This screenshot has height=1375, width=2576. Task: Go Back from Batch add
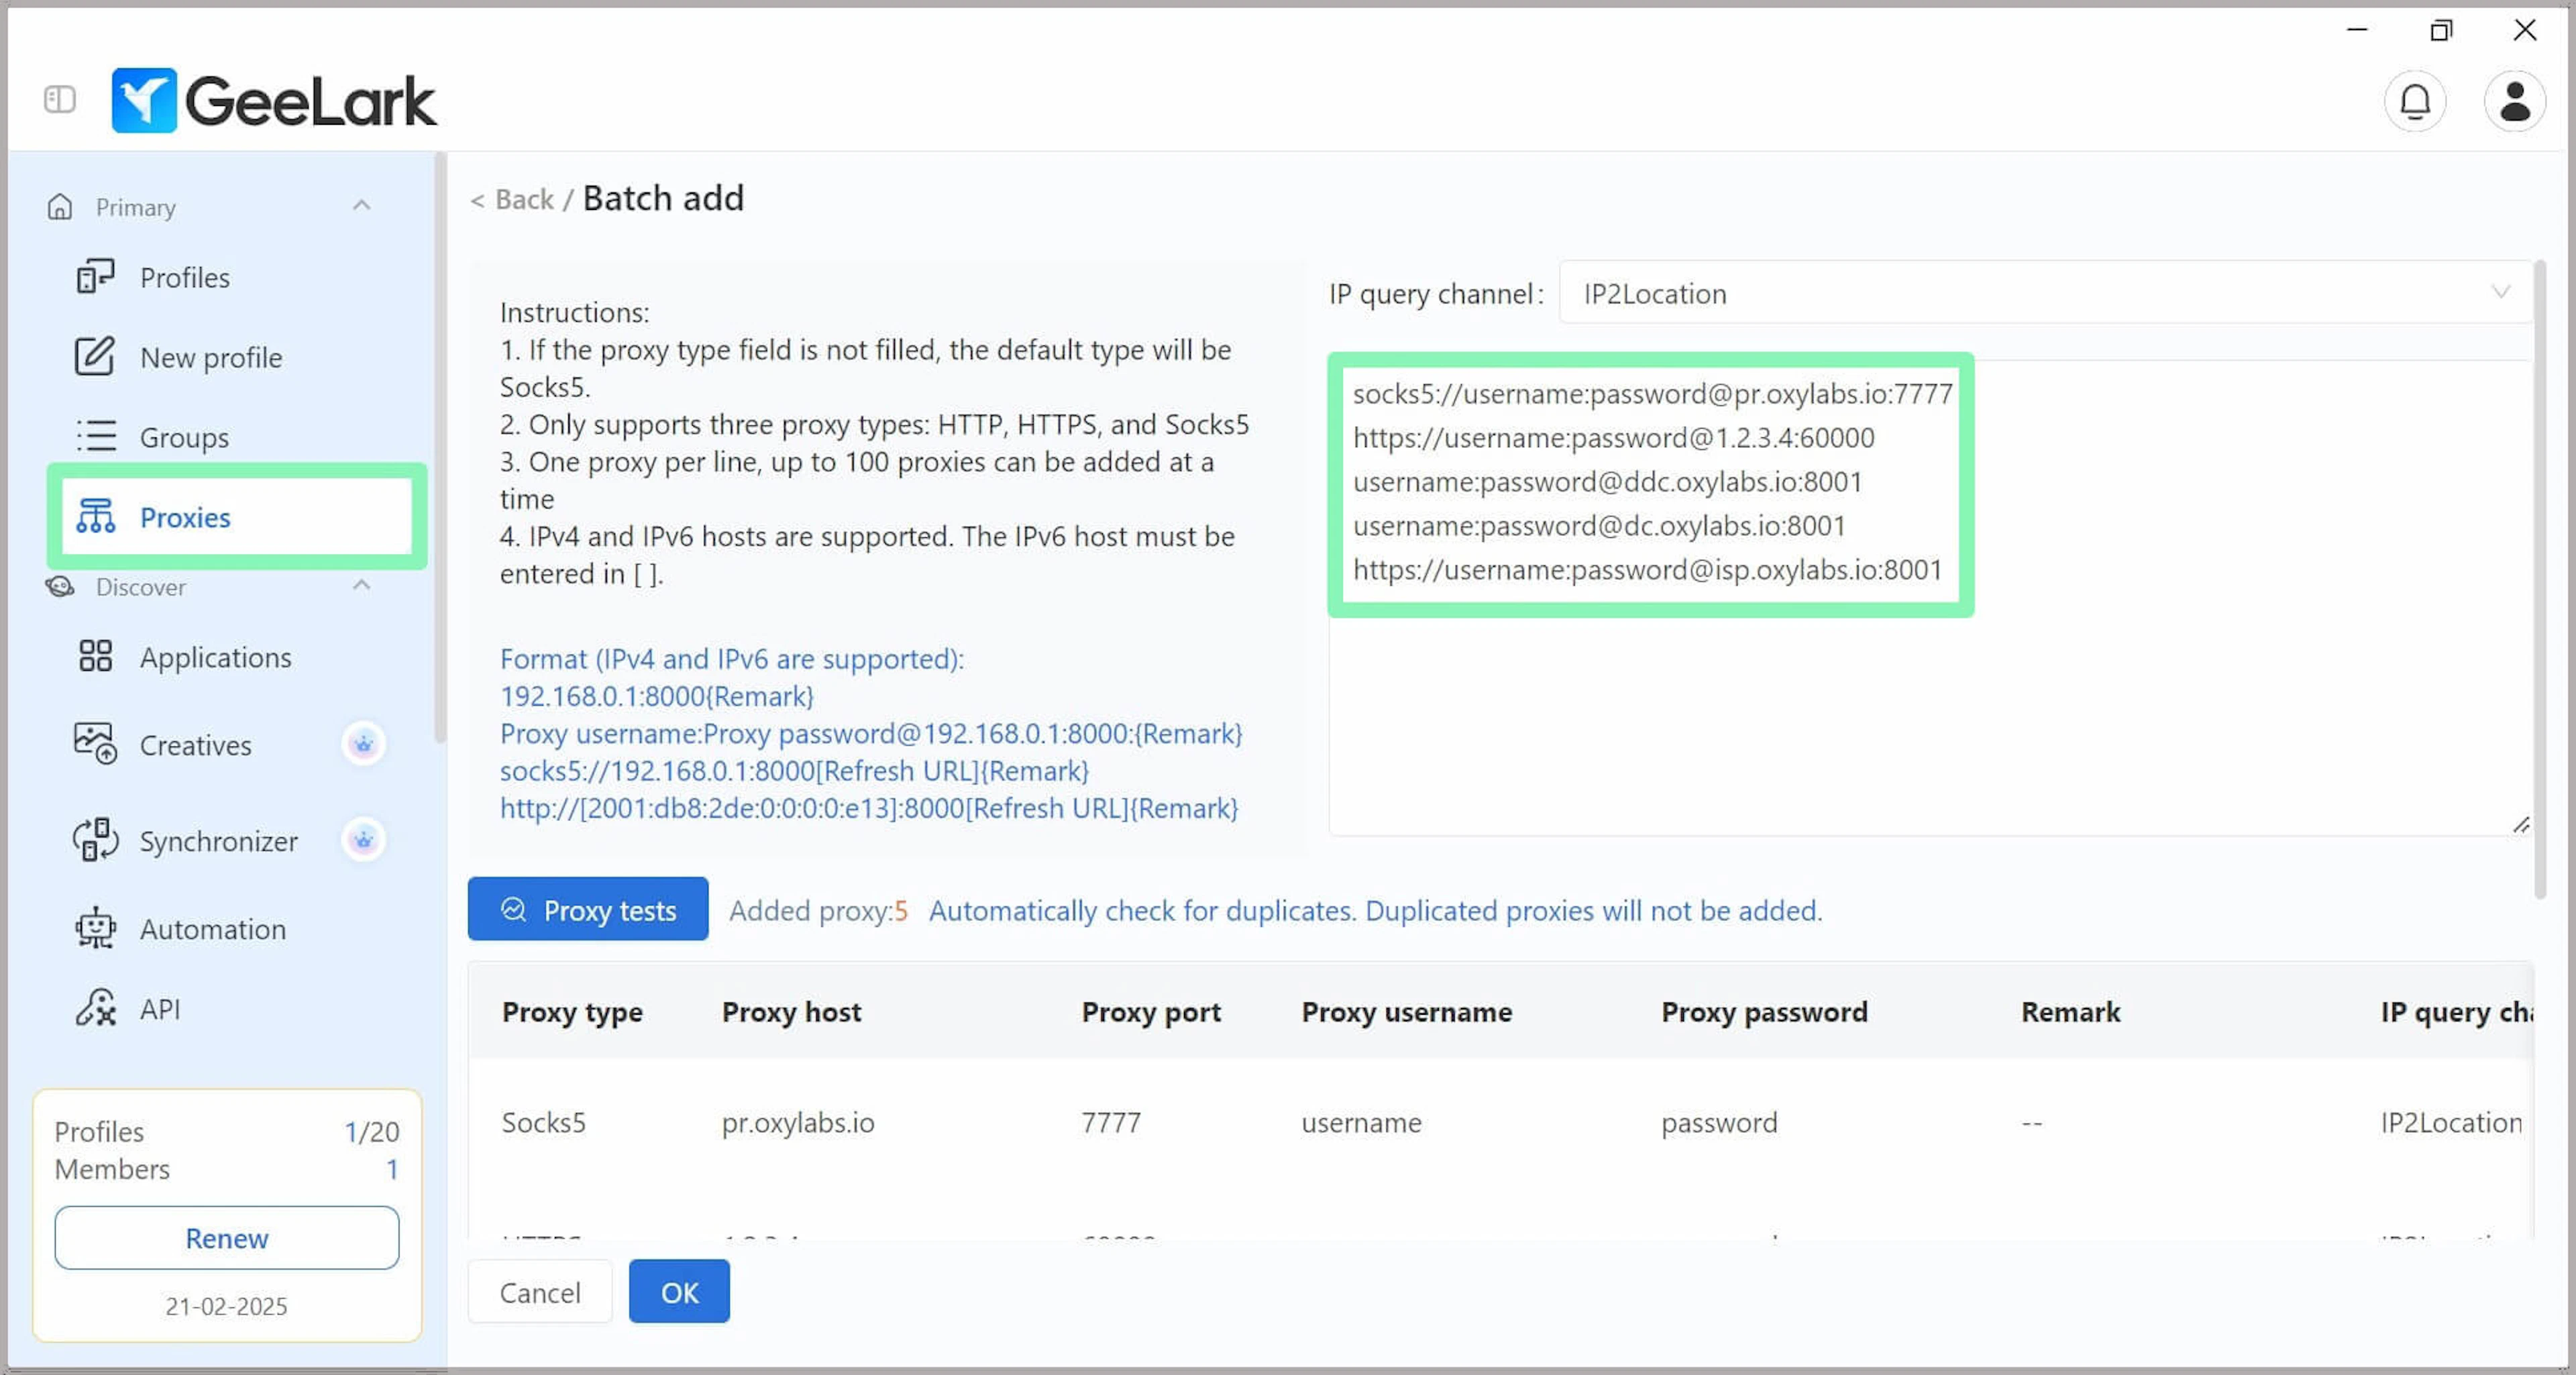point(512,199)
